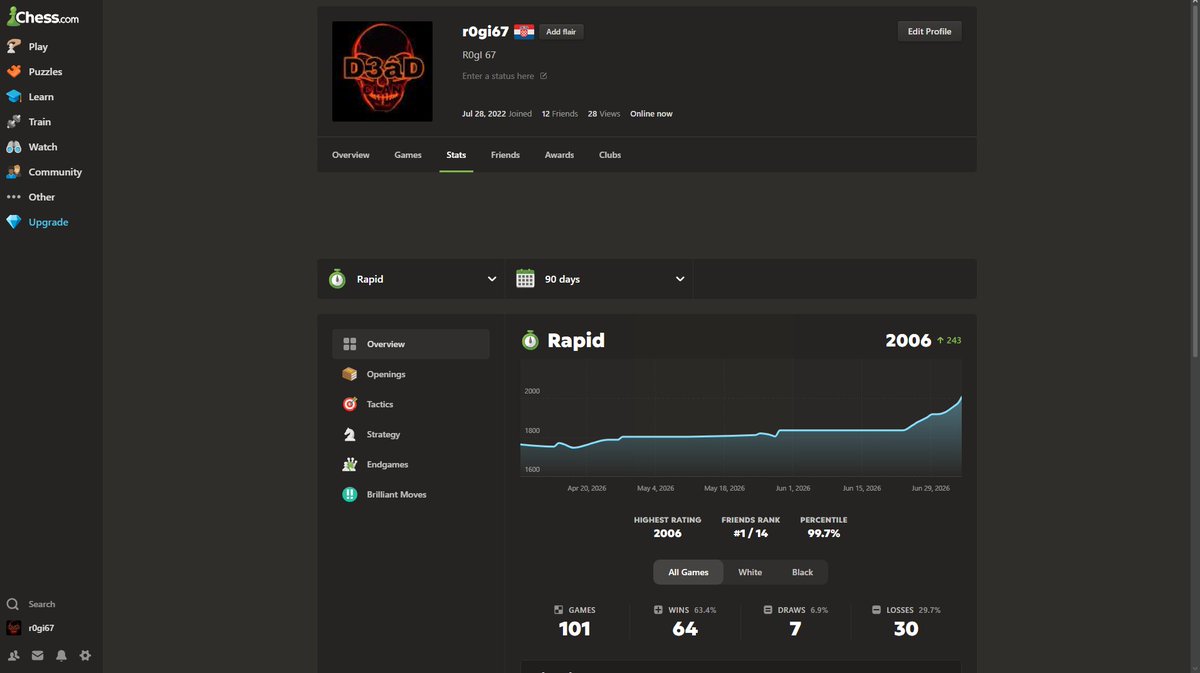
Task: Expand the Rapid time control dropdown
Action: coord(411,279)
